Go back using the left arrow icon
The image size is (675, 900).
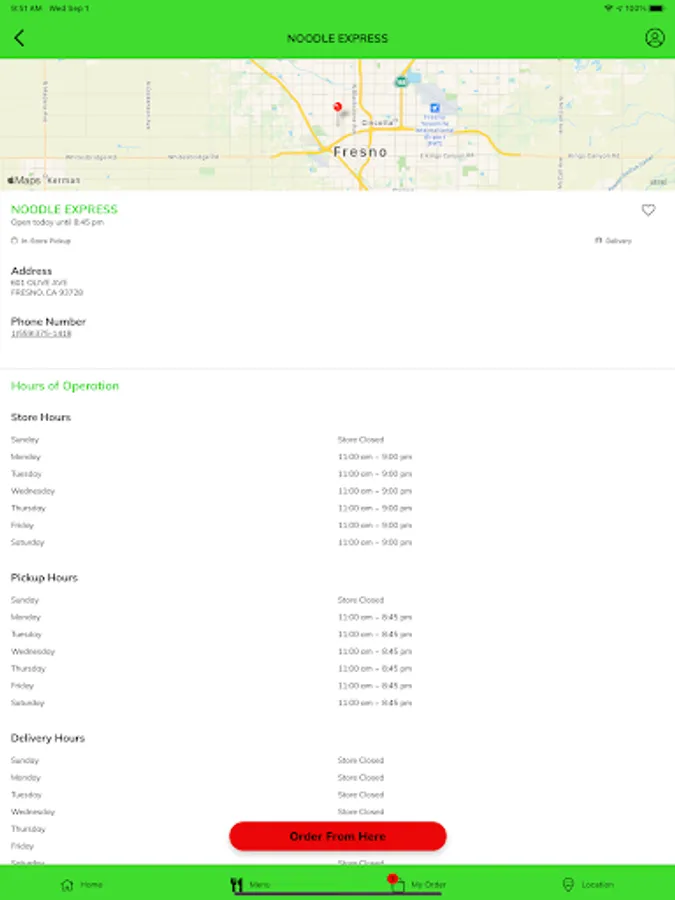pos(19,38)
